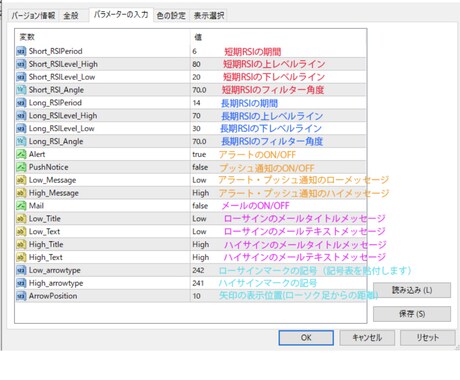Select the High_Text variable name
Image resolution: width=460 pixels, height=380 pixels.
click(x=46, y=257)
